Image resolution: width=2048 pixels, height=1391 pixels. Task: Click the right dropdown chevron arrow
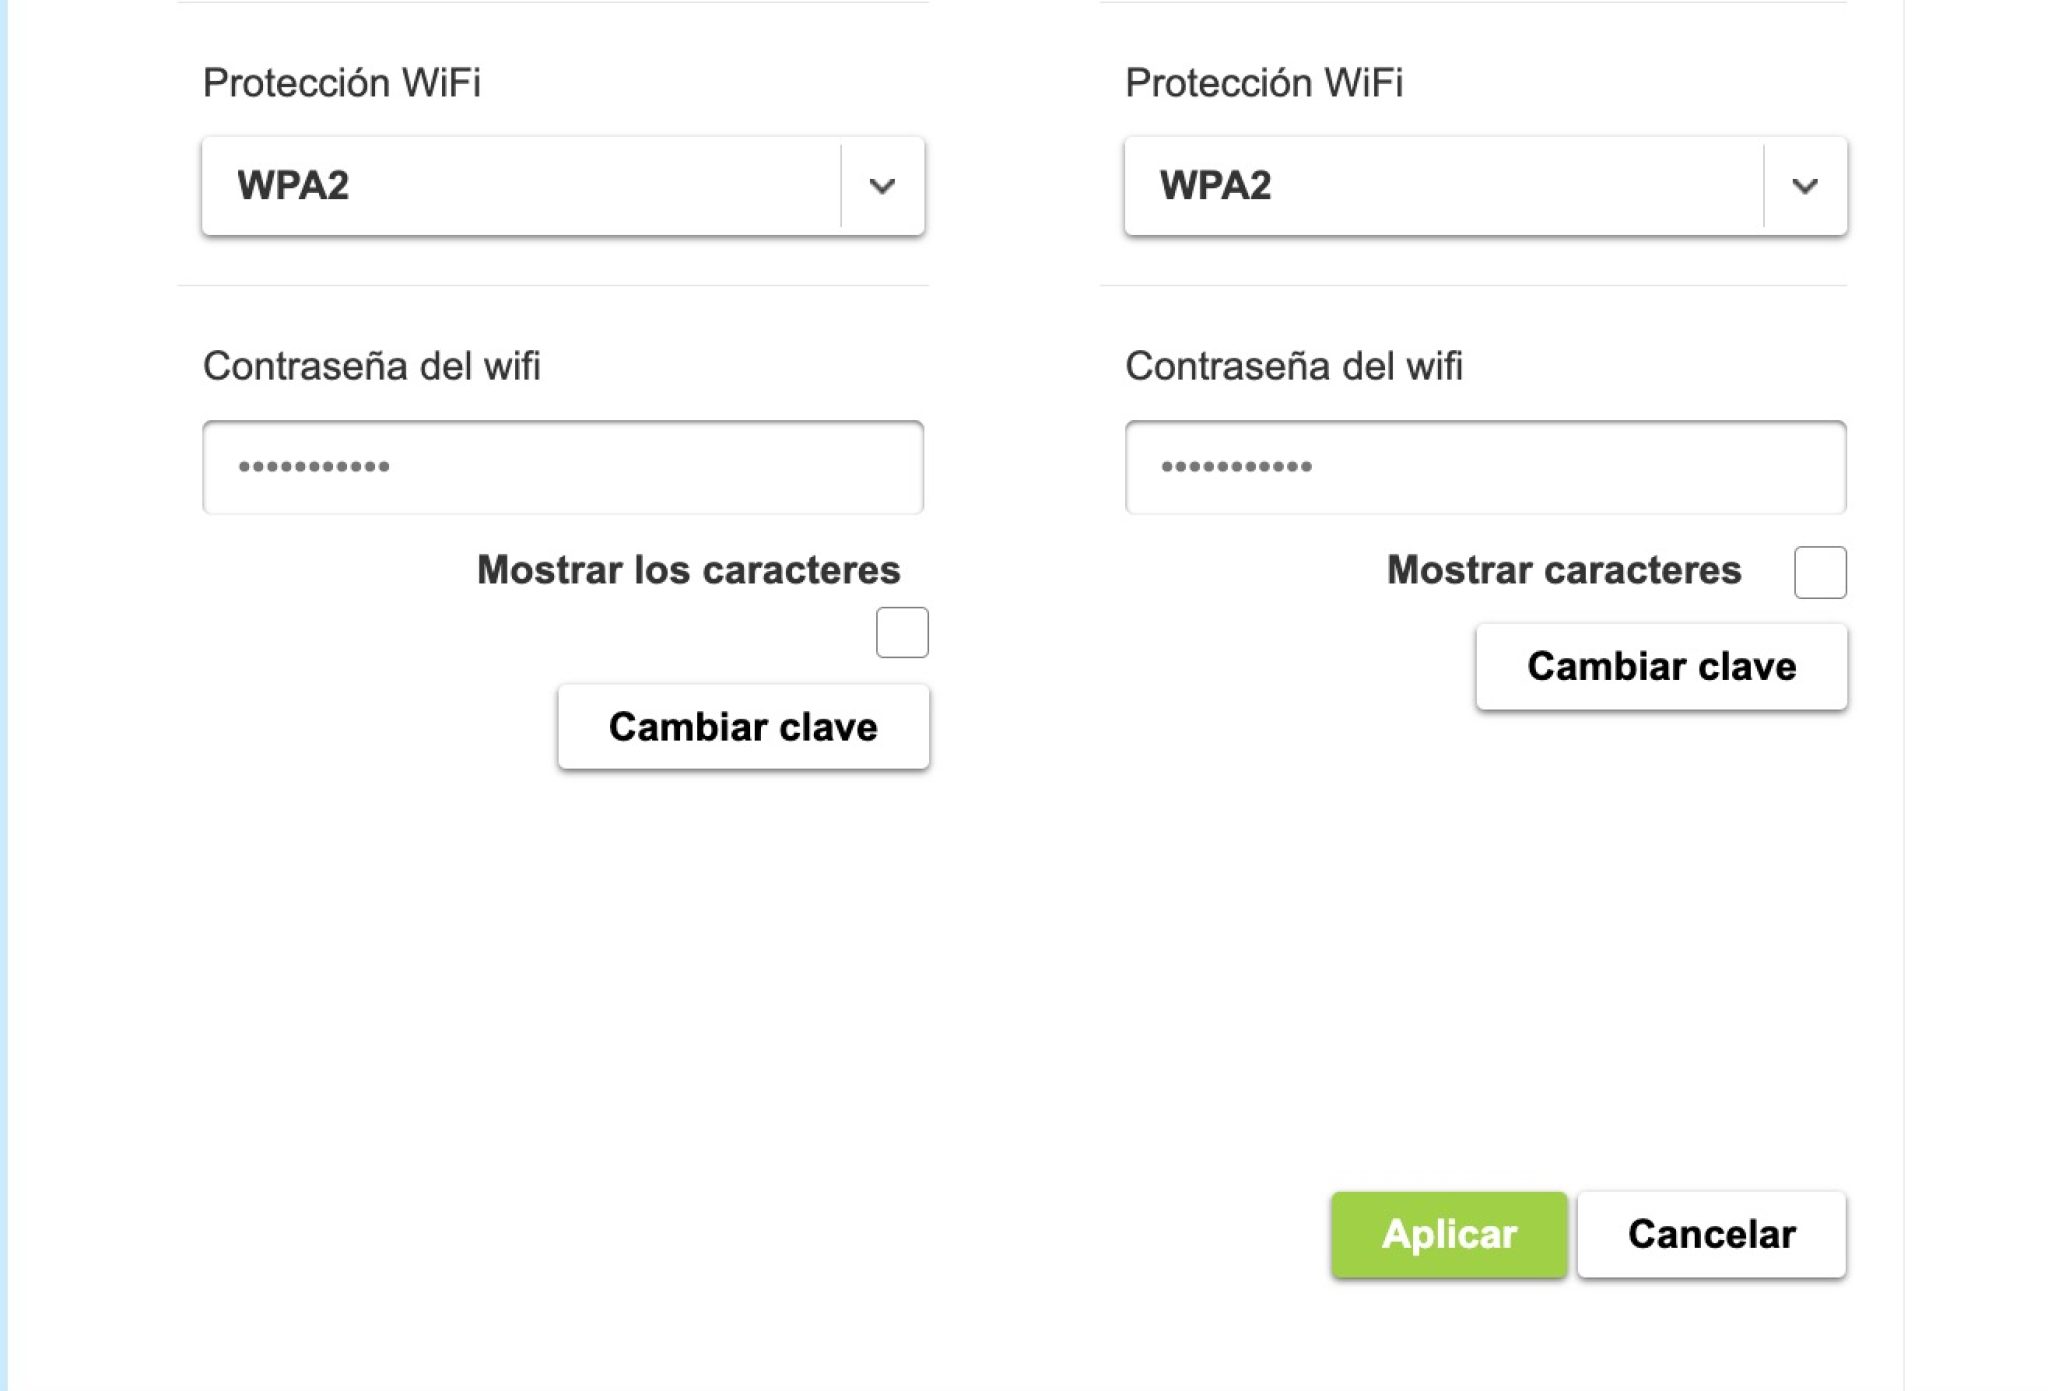point(1803,185)
